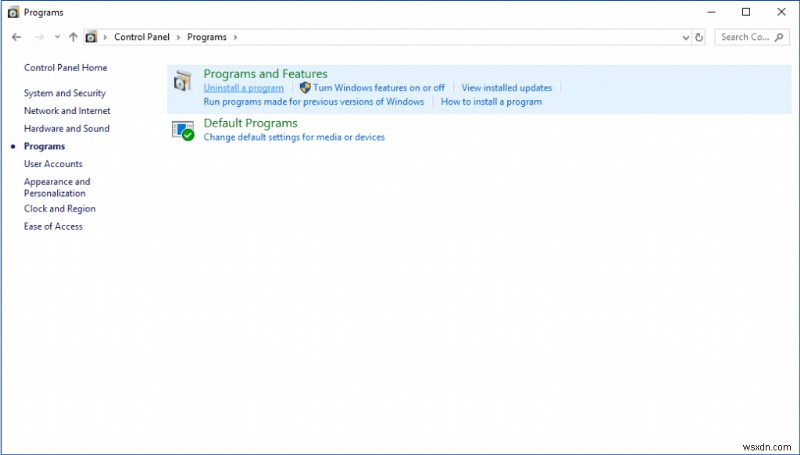Expand chevron after Control Panel breadcrumb
The image size is (800, 455).
click(179, 37)
